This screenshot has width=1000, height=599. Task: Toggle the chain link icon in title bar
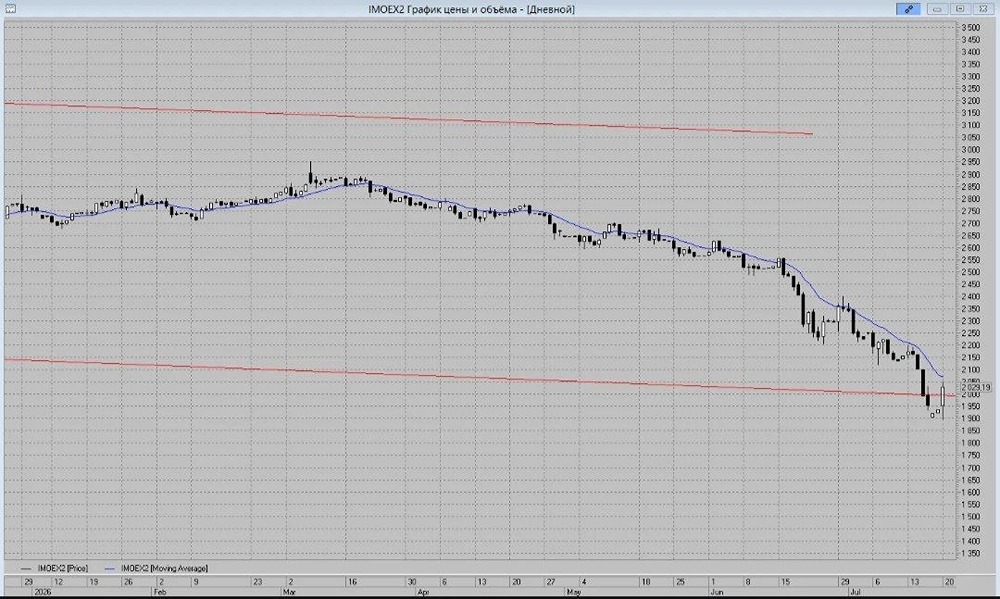pyautogui.click(x=908, y=9)
